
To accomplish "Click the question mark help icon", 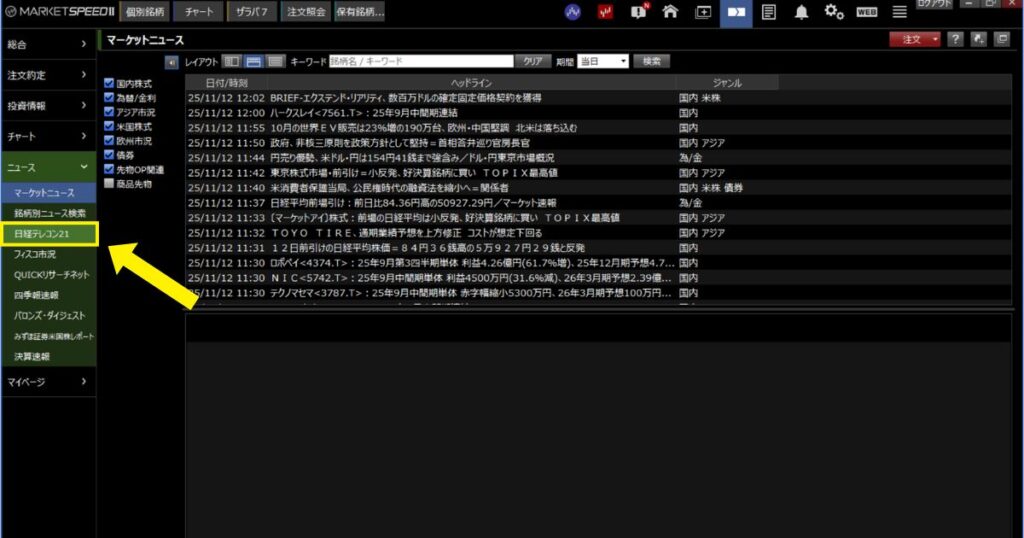I will [x=955, y=39].
